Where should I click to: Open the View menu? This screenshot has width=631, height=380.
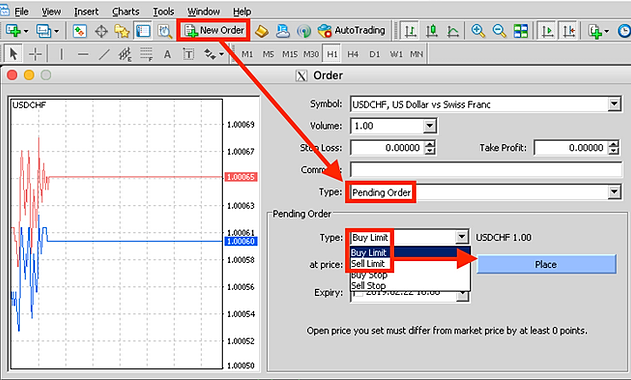pyautogui.click(x=52, y=12)
